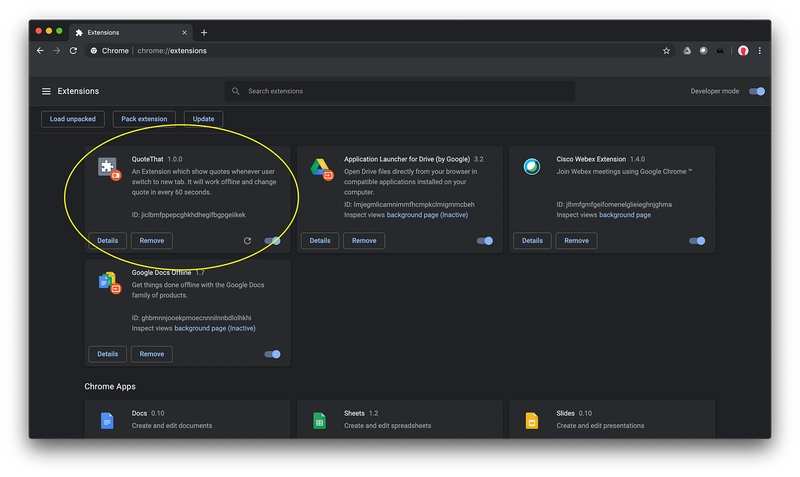
Task: Click the QuoteThat puzzle piece icon
Action: 108,167
